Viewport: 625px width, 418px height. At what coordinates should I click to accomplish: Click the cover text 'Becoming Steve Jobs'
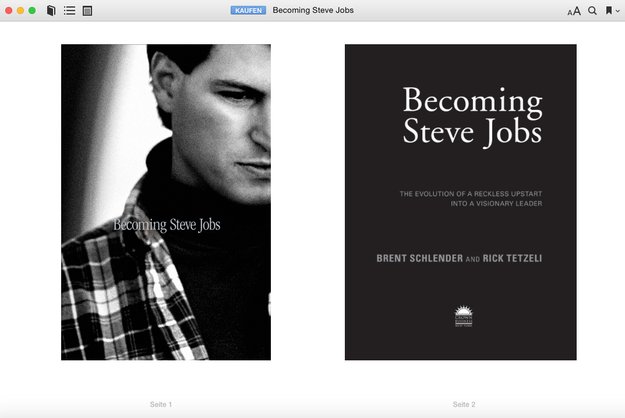click(x=167, y=225)
